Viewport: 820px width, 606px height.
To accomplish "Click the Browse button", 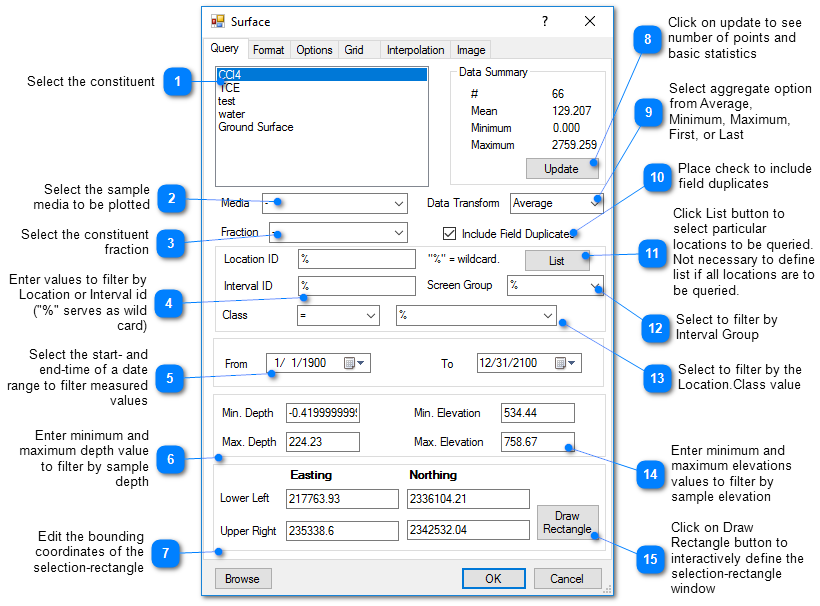I will pos(242,578).
